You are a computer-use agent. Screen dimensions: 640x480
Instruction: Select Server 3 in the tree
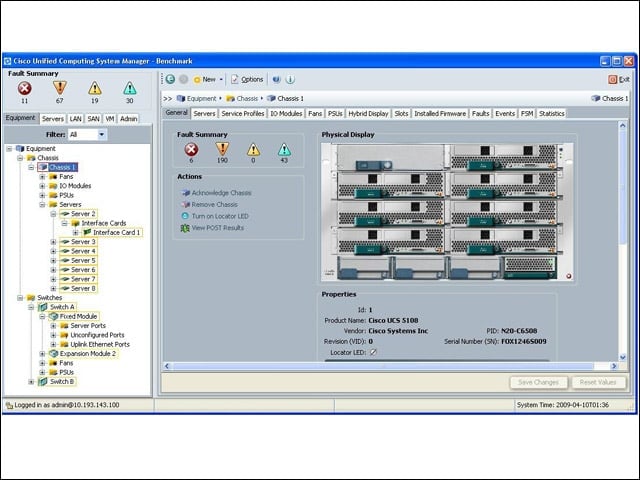[78, 242]
